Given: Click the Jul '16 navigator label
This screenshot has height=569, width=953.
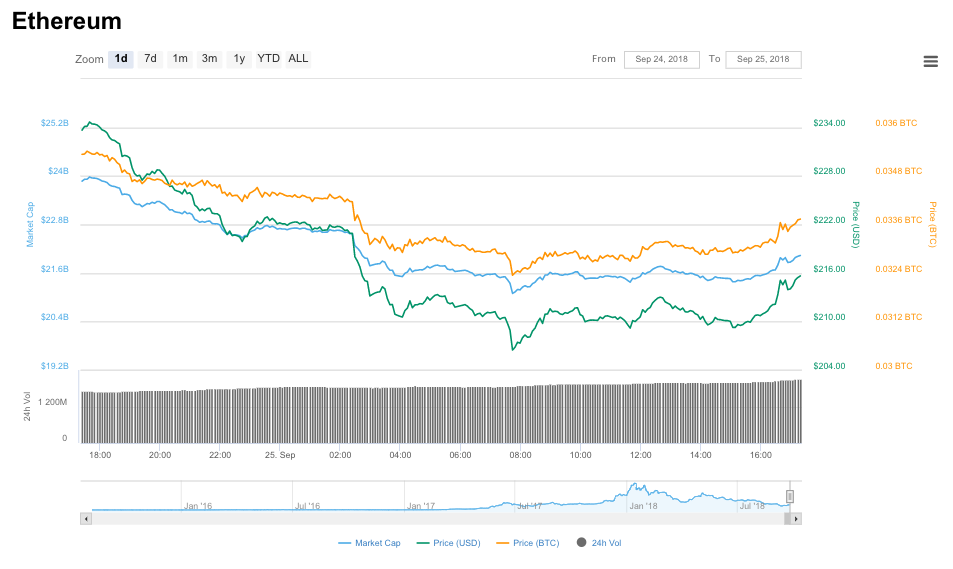Looking at the screenshot, I should coord(308,506).
